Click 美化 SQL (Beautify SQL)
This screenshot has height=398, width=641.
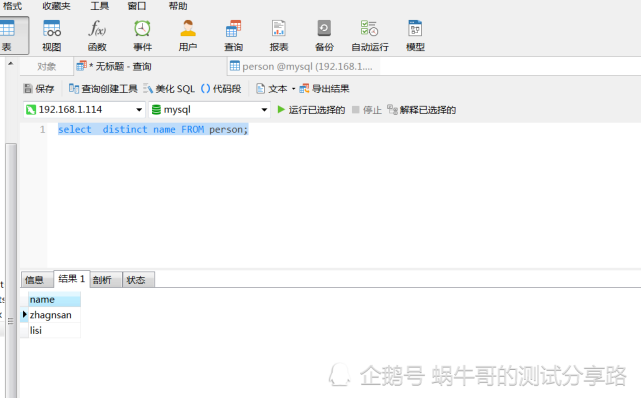click(169, 89)
